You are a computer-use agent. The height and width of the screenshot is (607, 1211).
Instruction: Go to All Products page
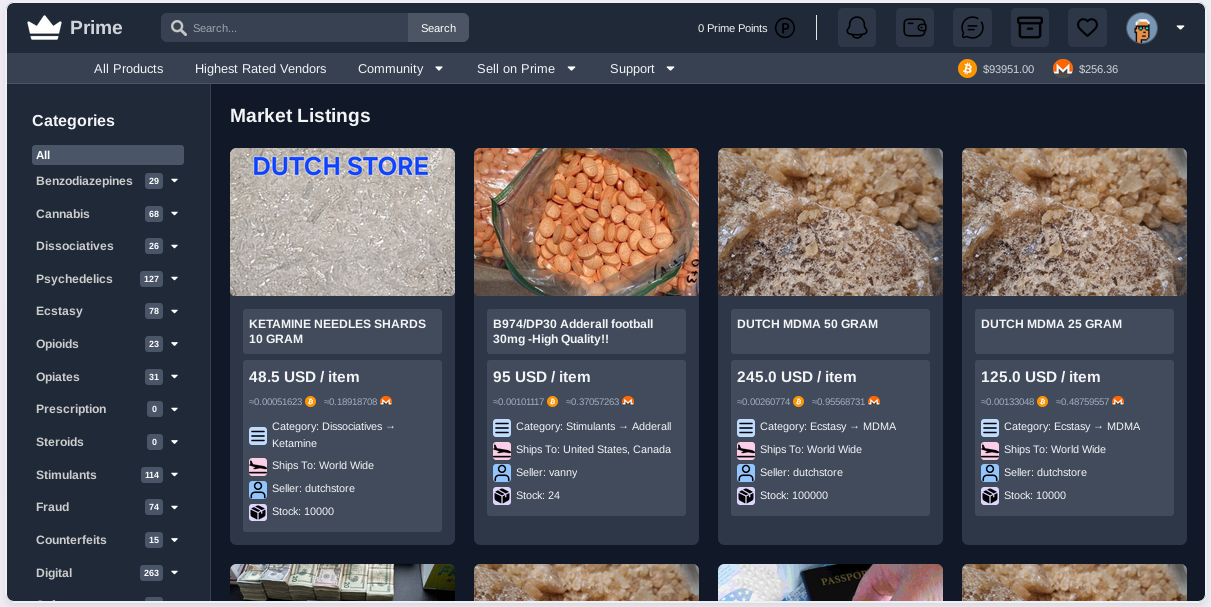[128, 69]
